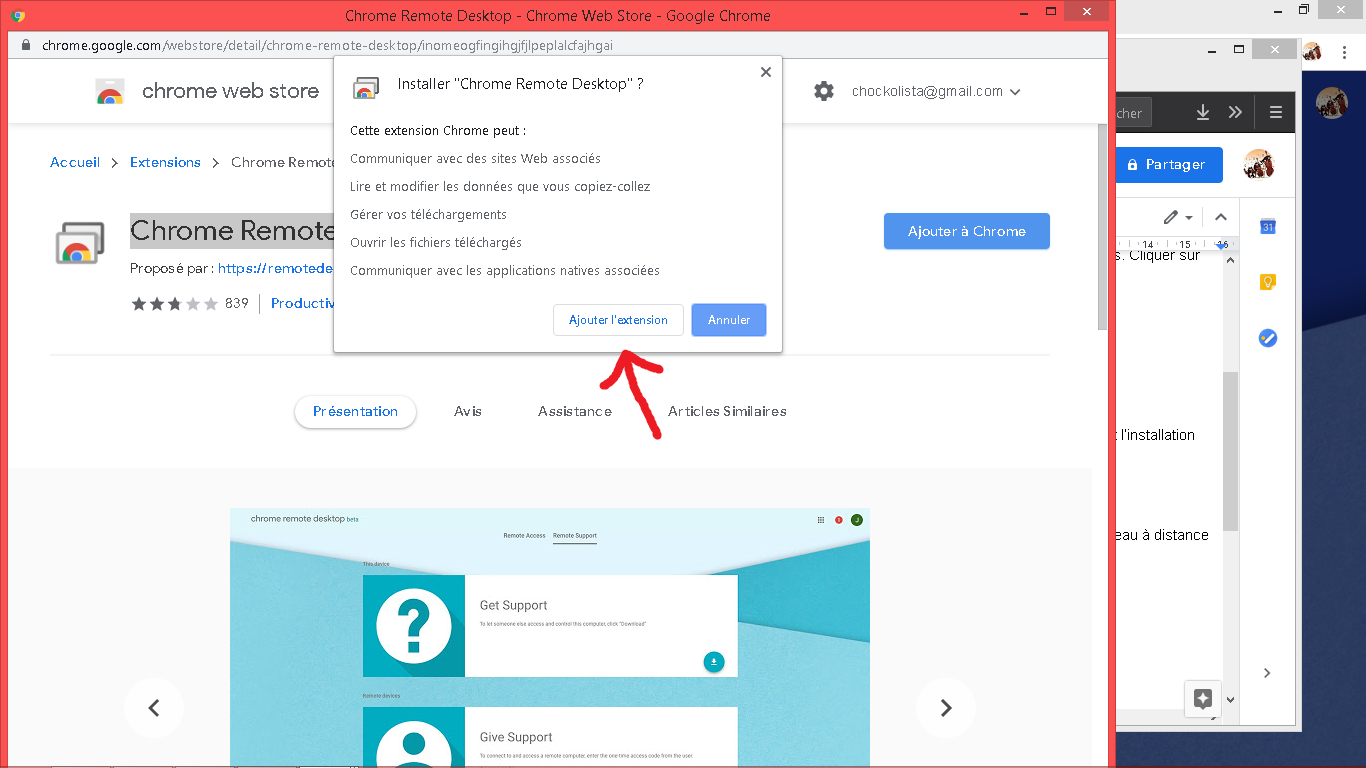Open the download icon in the dark toolbar
The image size is (1366, 768).
tap(1203, 112)
